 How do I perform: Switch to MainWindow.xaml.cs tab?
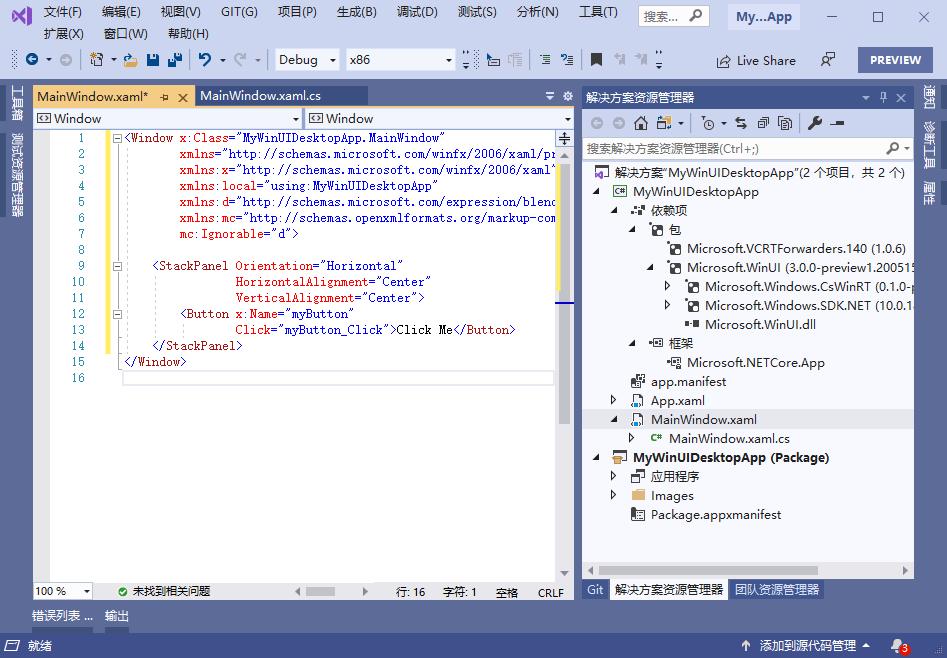[260, 96]
